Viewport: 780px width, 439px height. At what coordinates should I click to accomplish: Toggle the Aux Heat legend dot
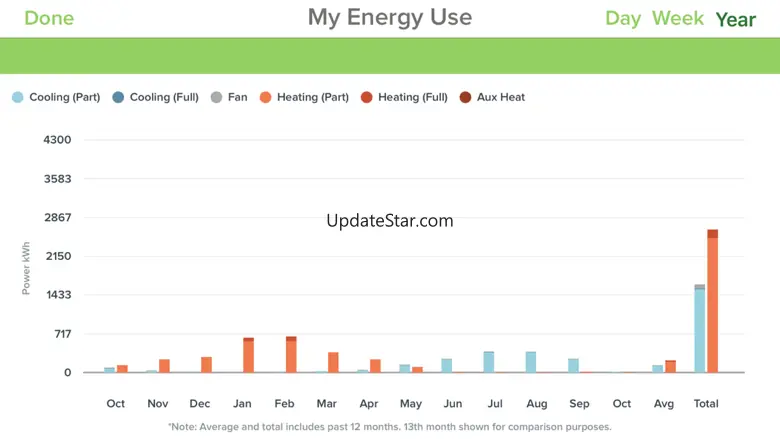pos(465,97)
